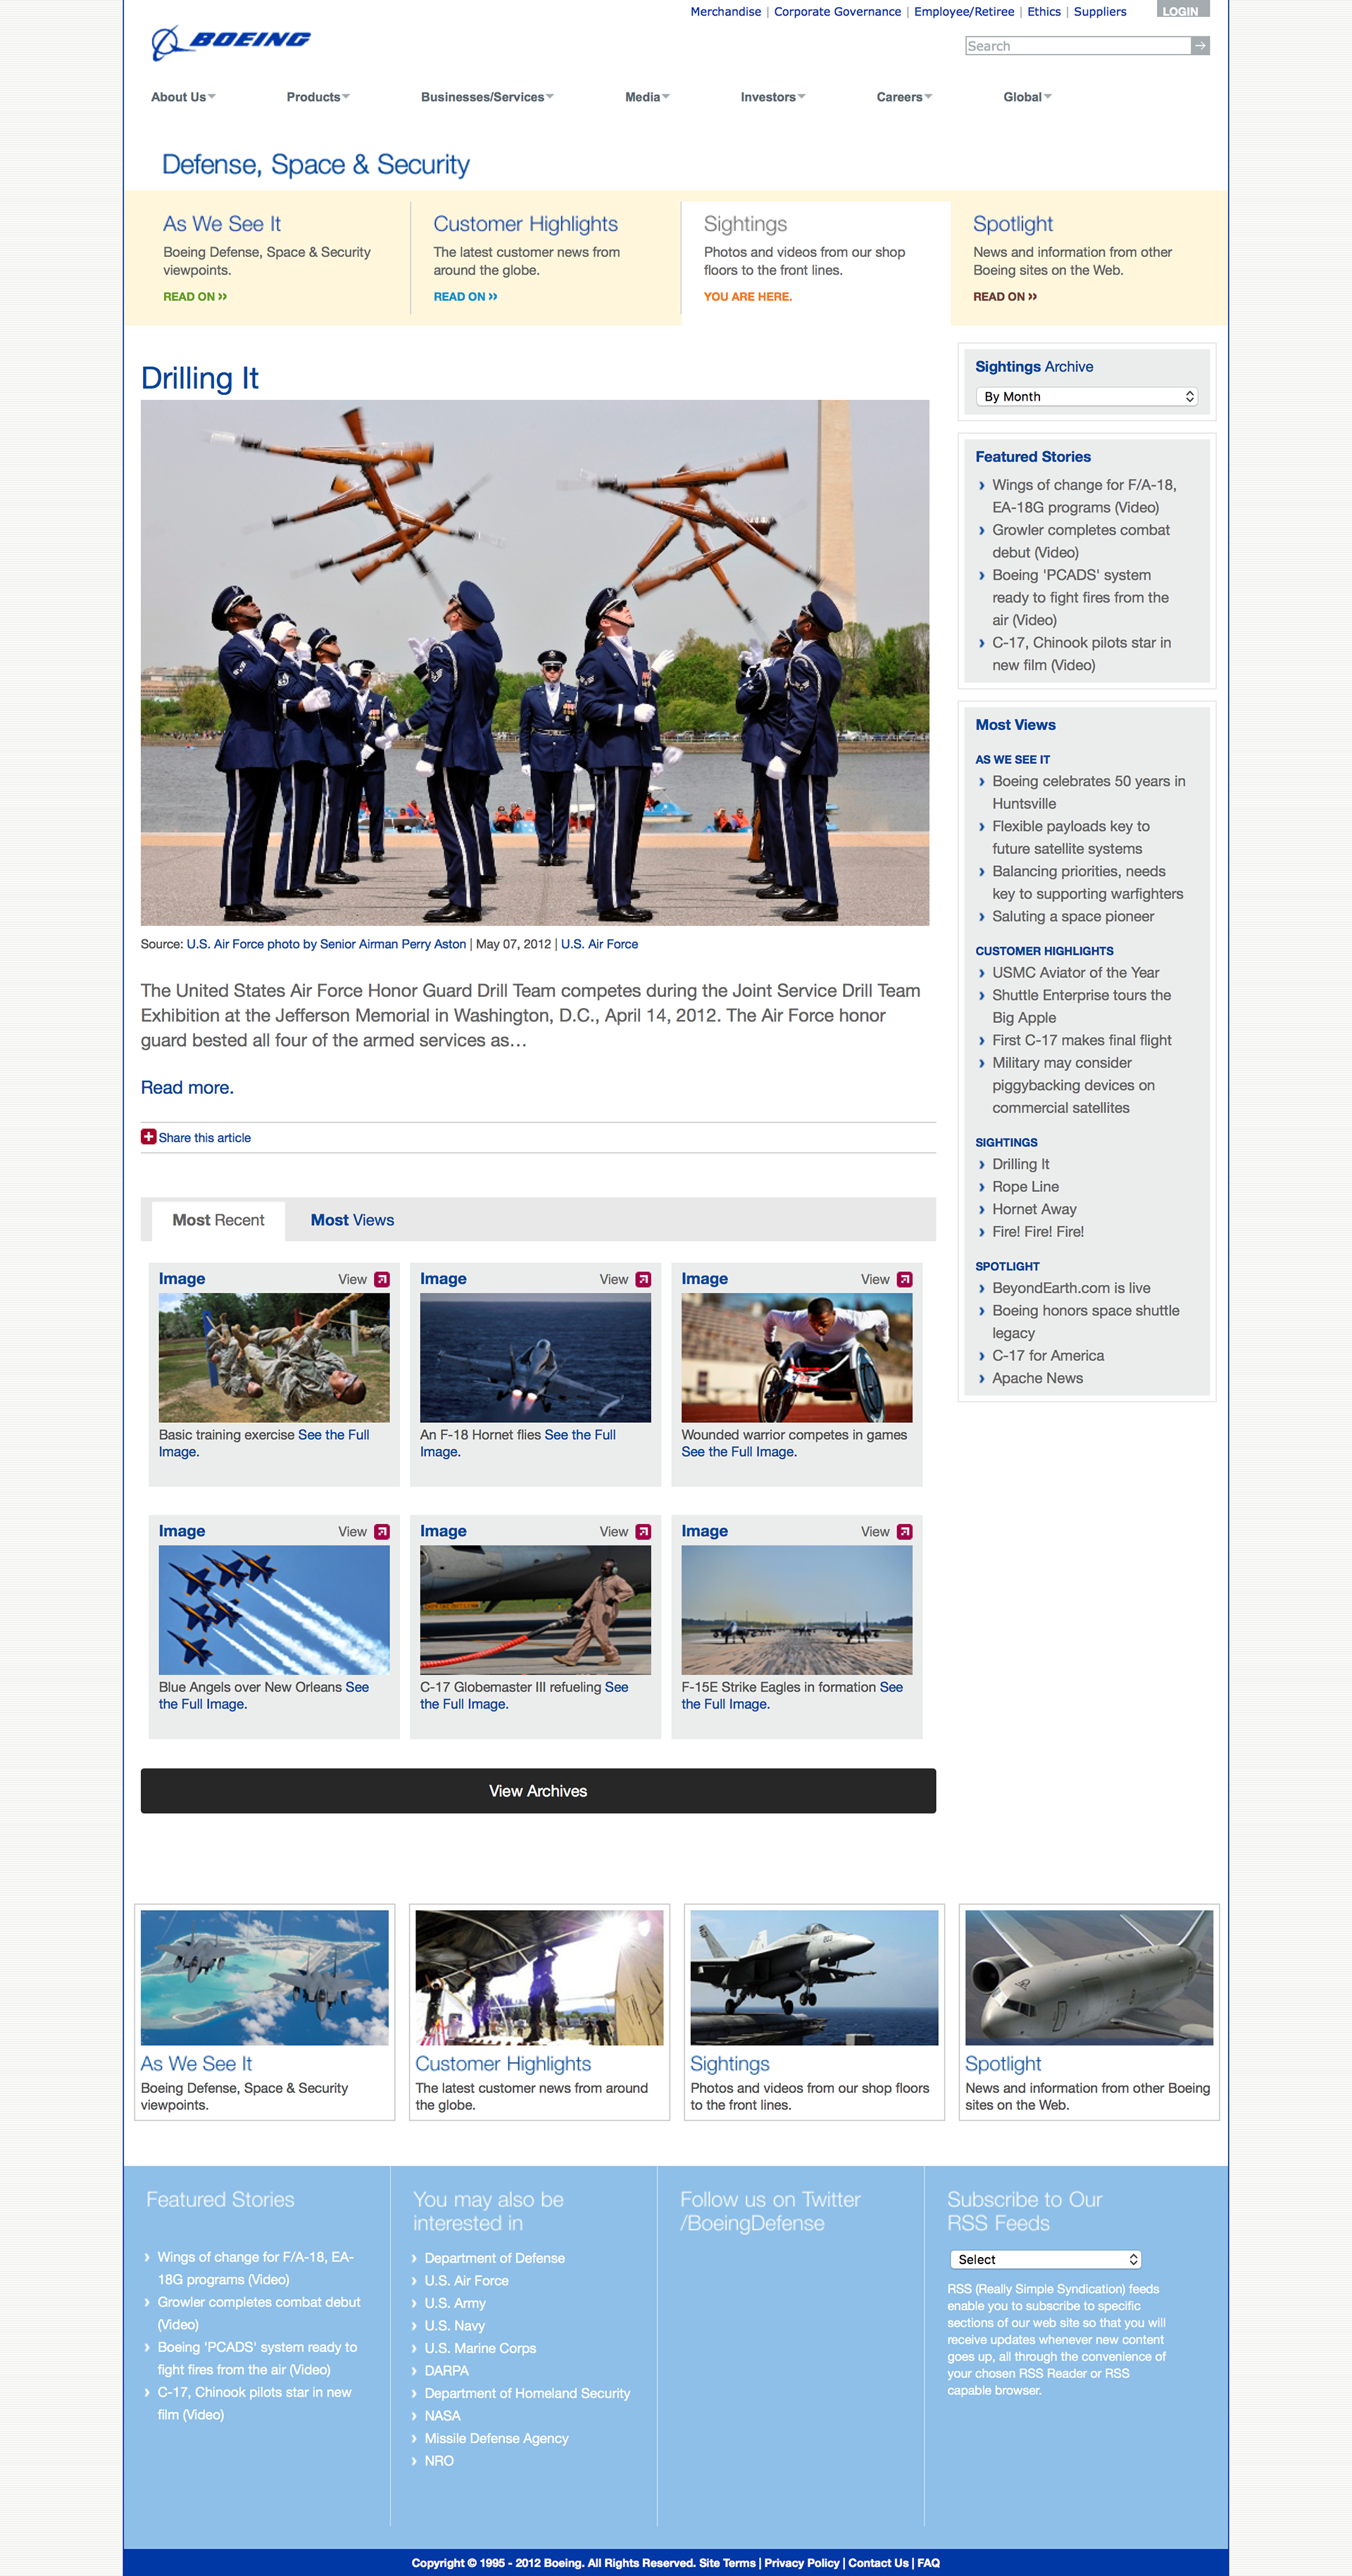Viewport: 1352px width, 2576px height.
Task: Click the bottom Sightings promo image
Action: pyautogui.click(x=814, y=1977)
